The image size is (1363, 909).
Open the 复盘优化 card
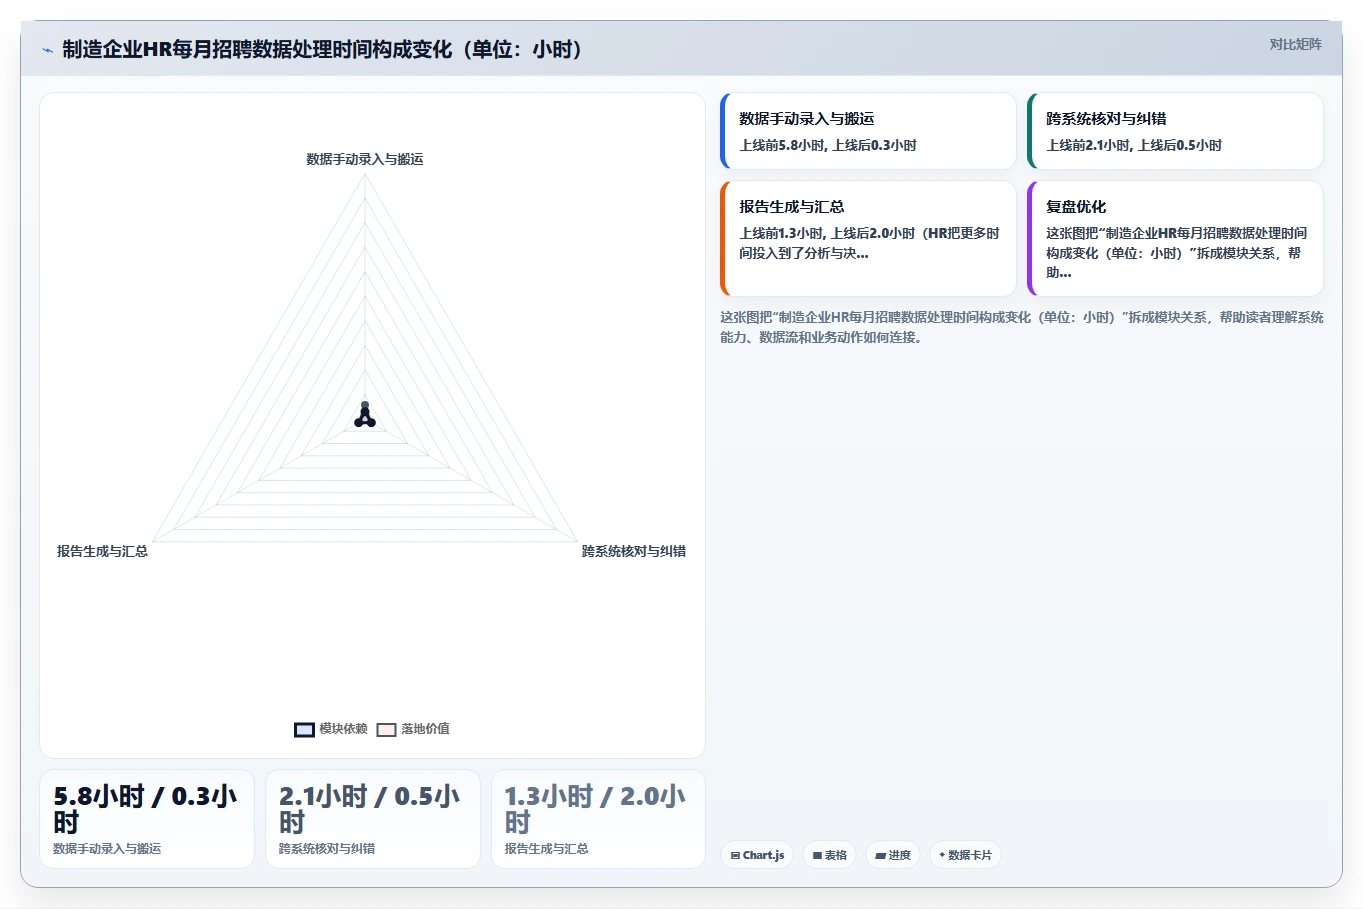(1175, 238)
